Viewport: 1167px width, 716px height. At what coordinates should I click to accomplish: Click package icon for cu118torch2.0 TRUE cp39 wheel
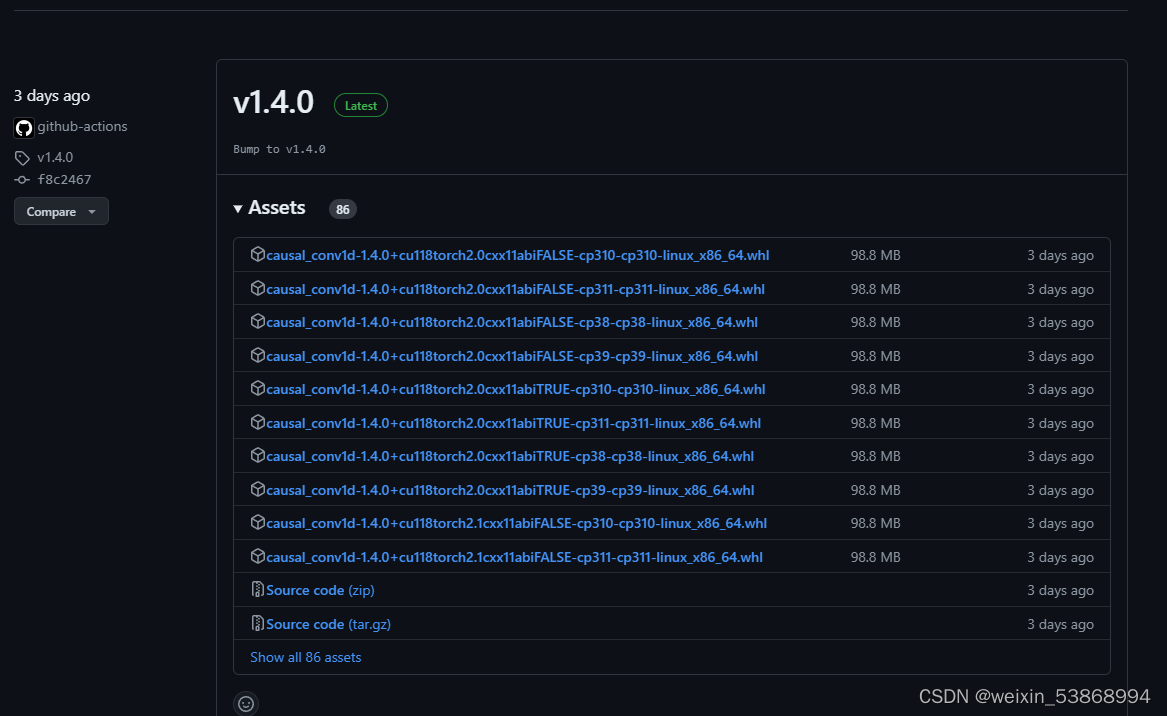pyautogui.click(x=258, y=489)
